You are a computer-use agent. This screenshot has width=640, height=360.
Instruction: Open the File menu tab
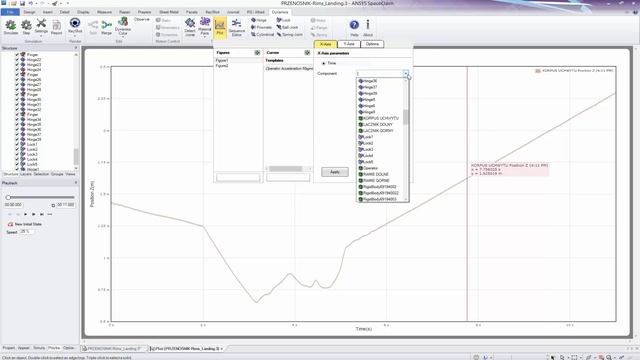point(10,12)
